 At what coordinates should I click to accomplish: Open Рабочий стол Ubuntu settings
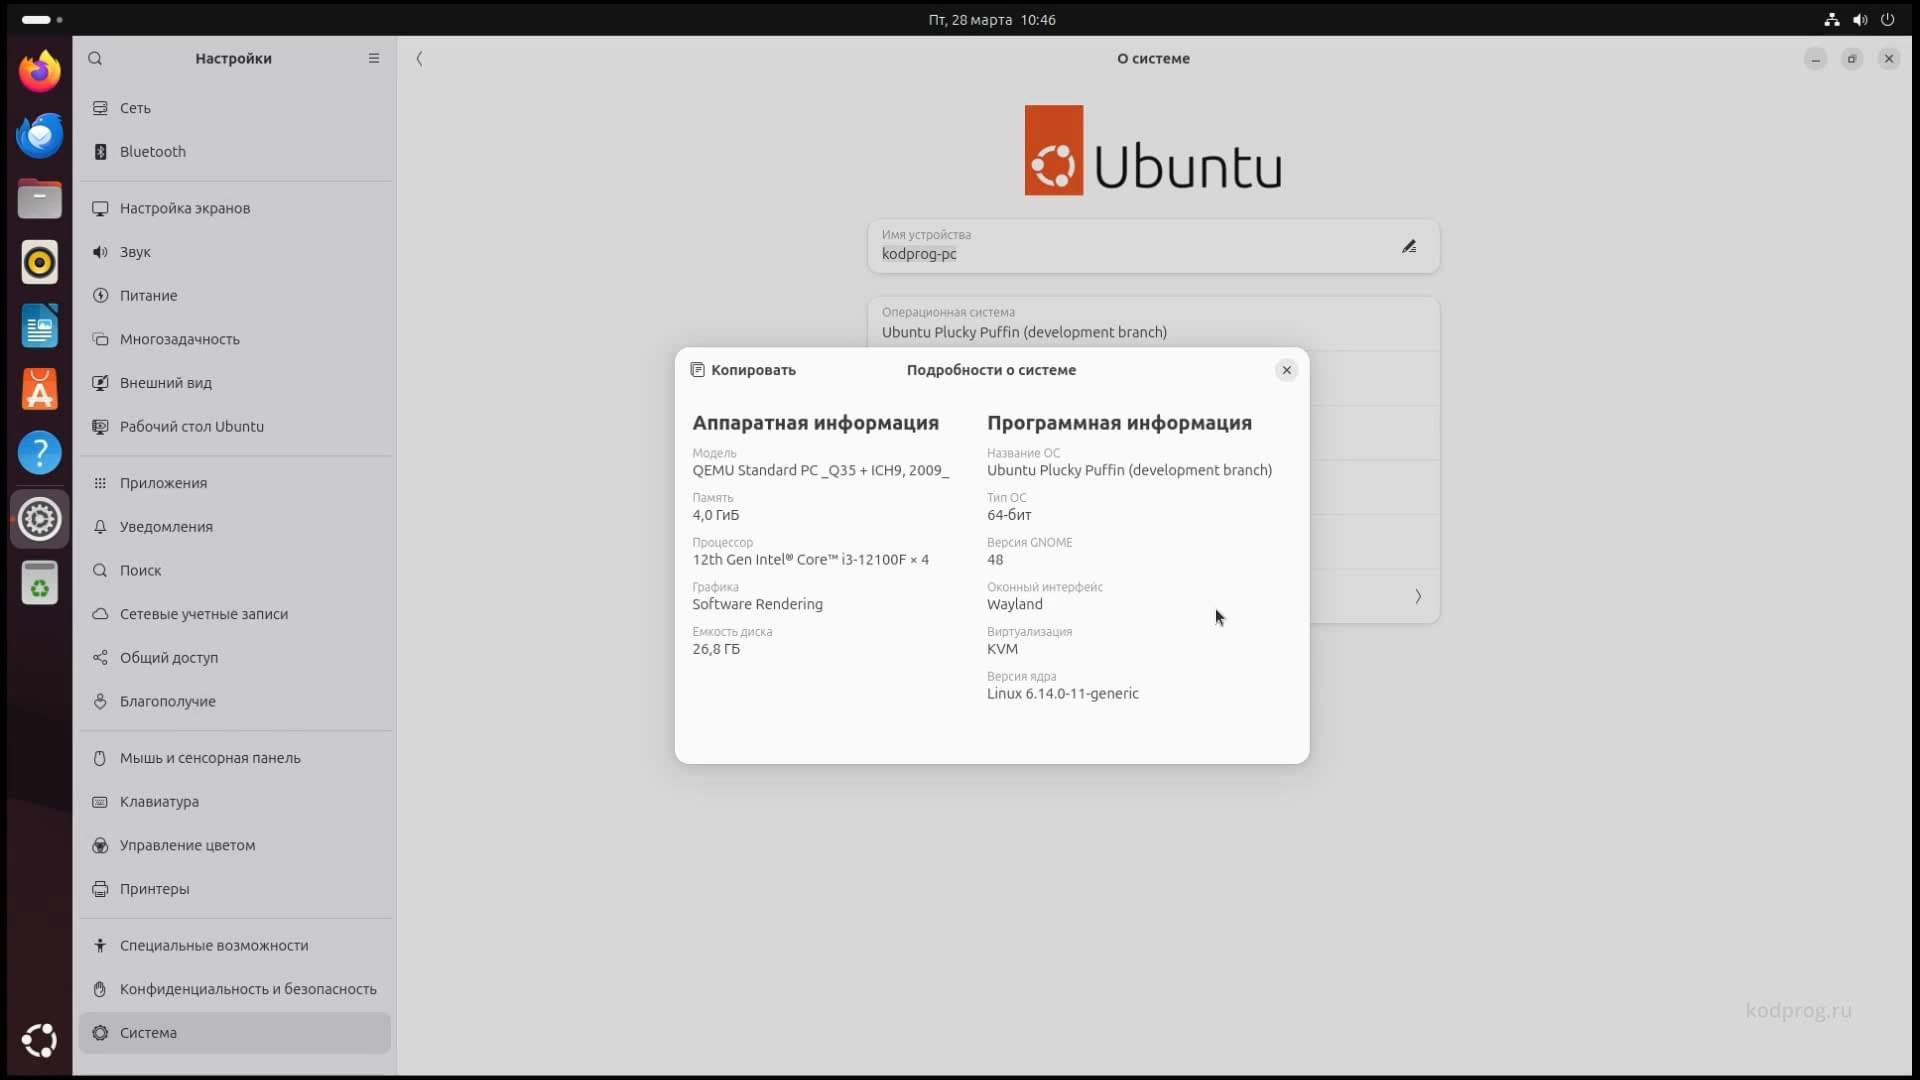click(x=235, y=427)
